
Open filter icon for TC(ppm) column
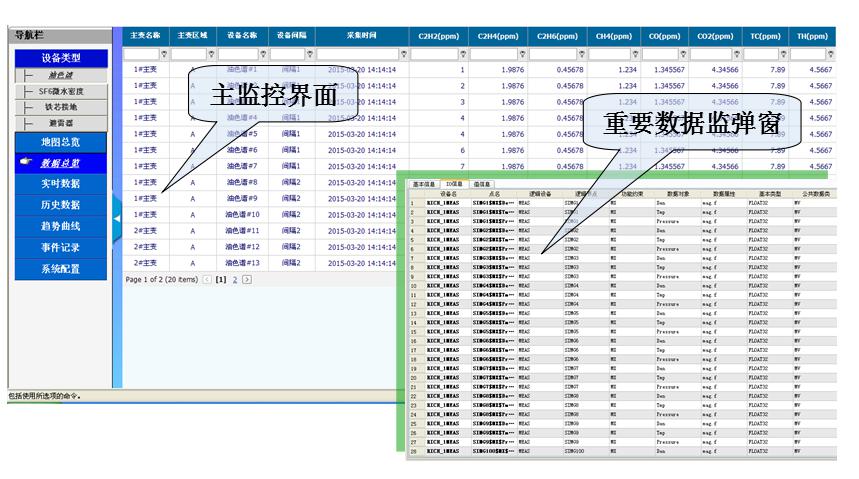(783, 54)
